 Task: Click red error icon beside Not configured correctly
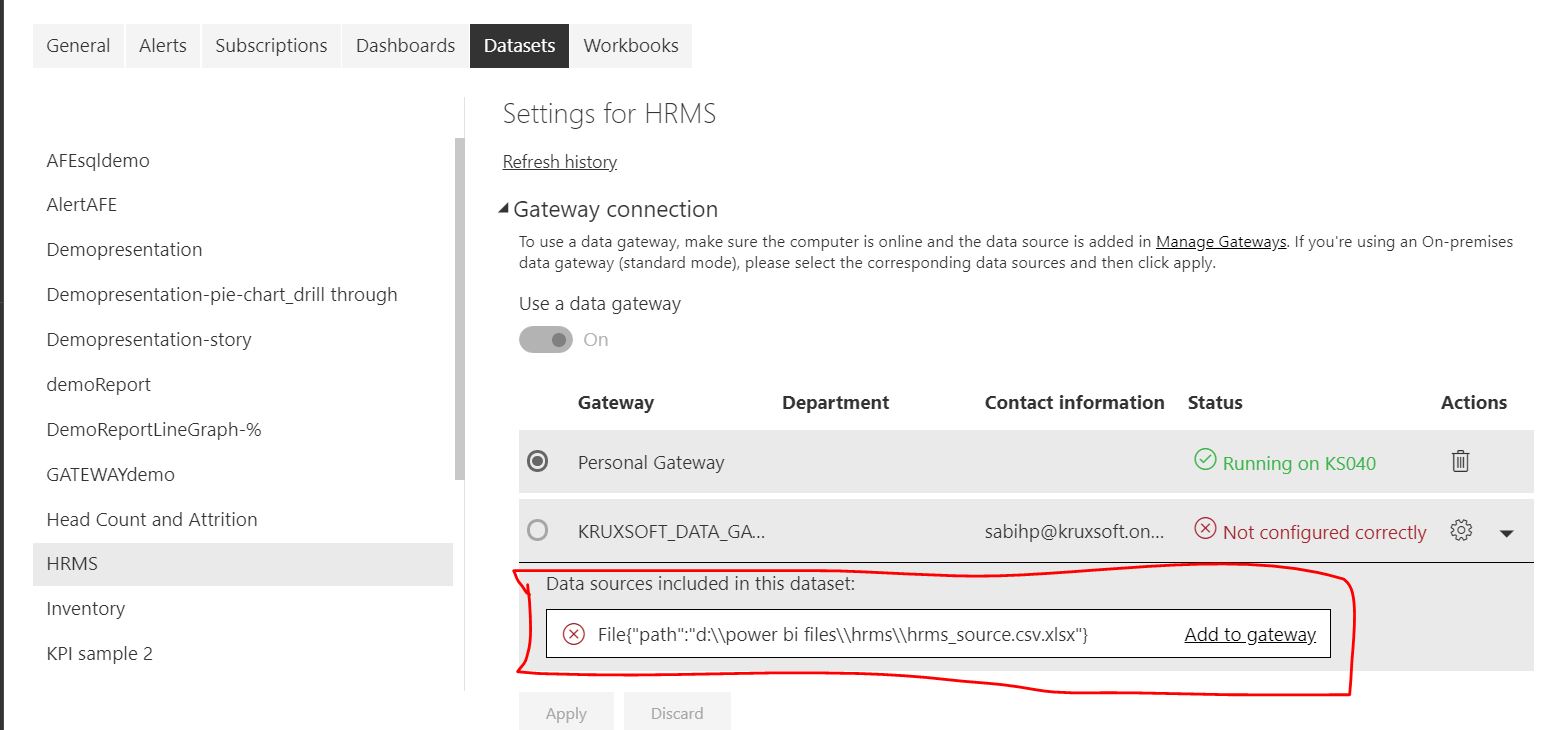click(x=1205, y=529)
